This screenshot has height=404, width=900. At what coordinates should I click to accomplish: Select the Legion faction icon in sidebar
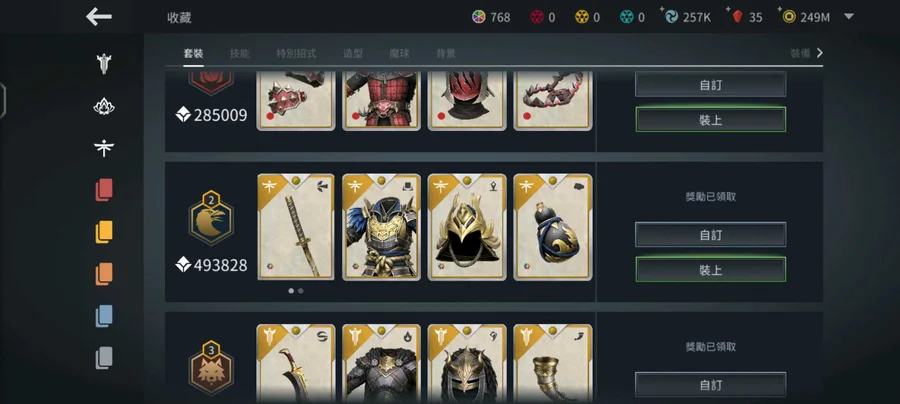[x=104, y=64]
